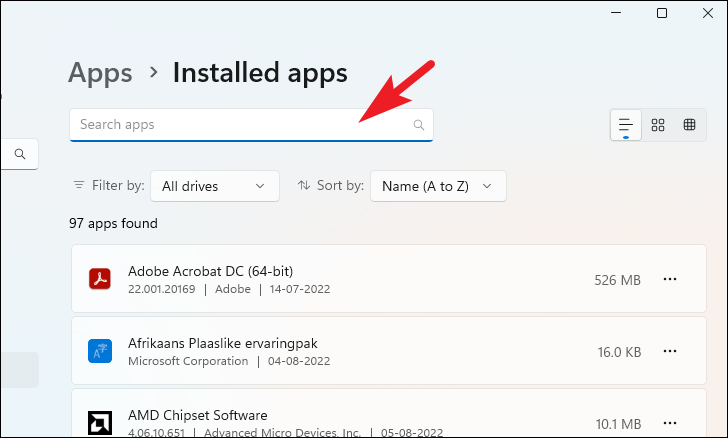Switch to table view layout
The height and width of the screenshot is (438, 728).
689,124
